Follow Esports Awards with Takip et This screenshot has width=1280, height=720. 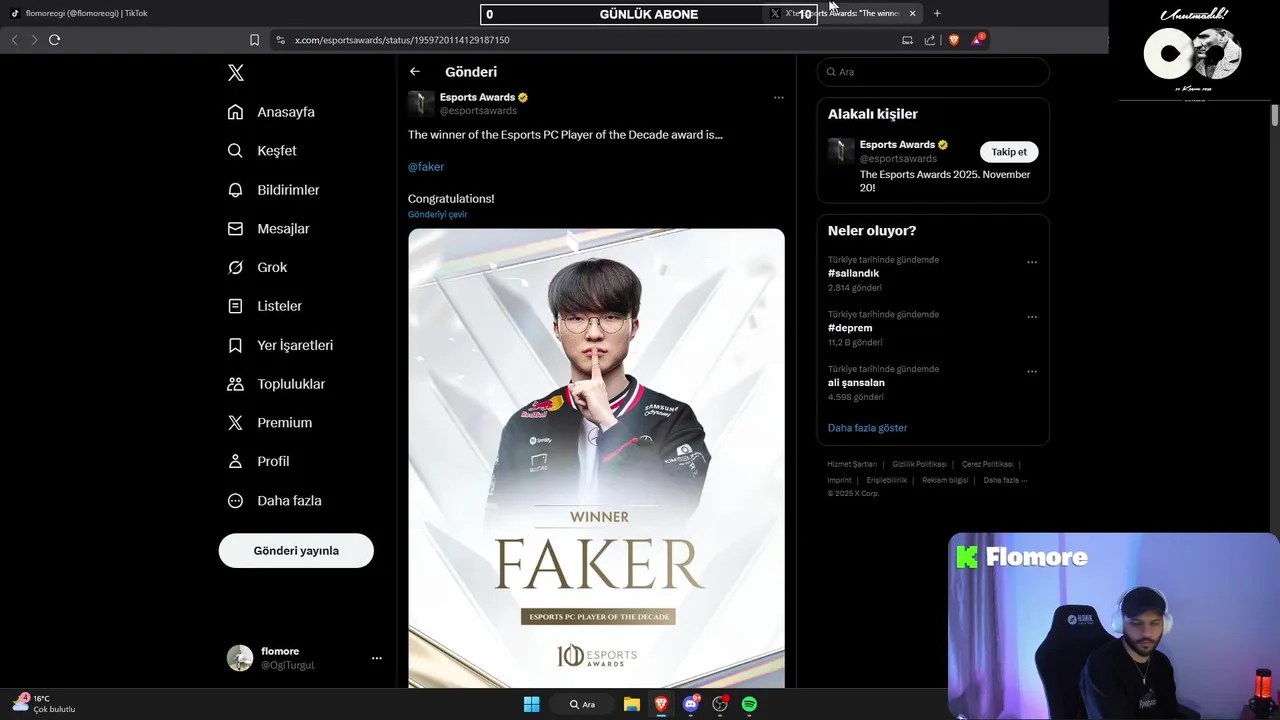1009,152
